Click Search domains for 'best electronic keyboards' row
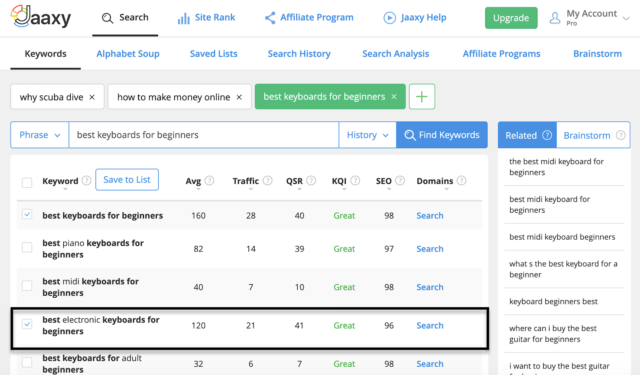This screenshot has width=640, height=375. [430, 325]
